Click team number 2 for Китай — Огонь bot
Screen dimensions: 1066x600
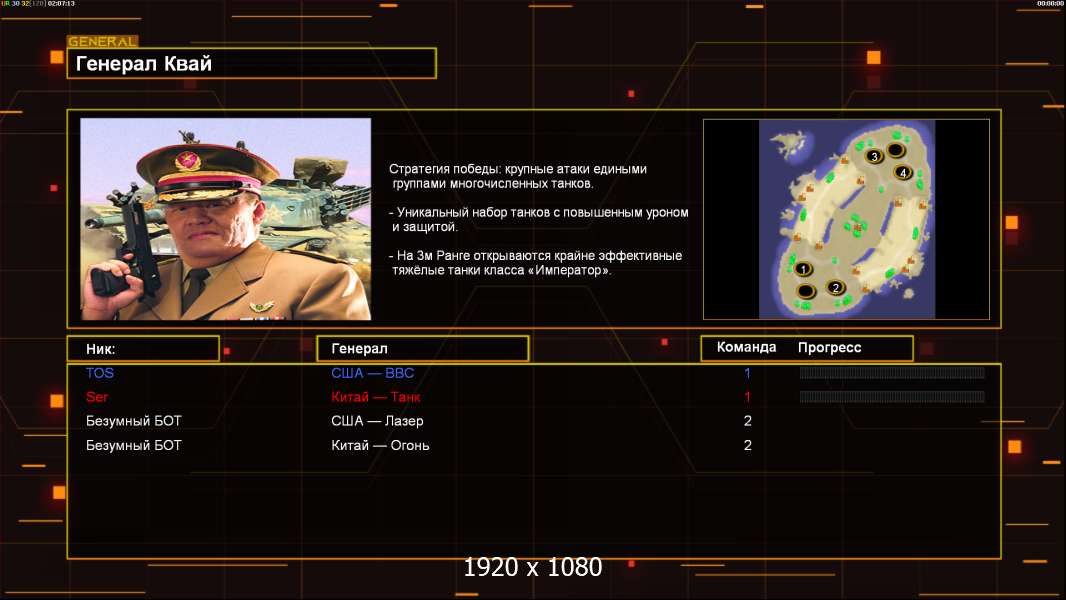pyautogui.click(x=747, y=446)
